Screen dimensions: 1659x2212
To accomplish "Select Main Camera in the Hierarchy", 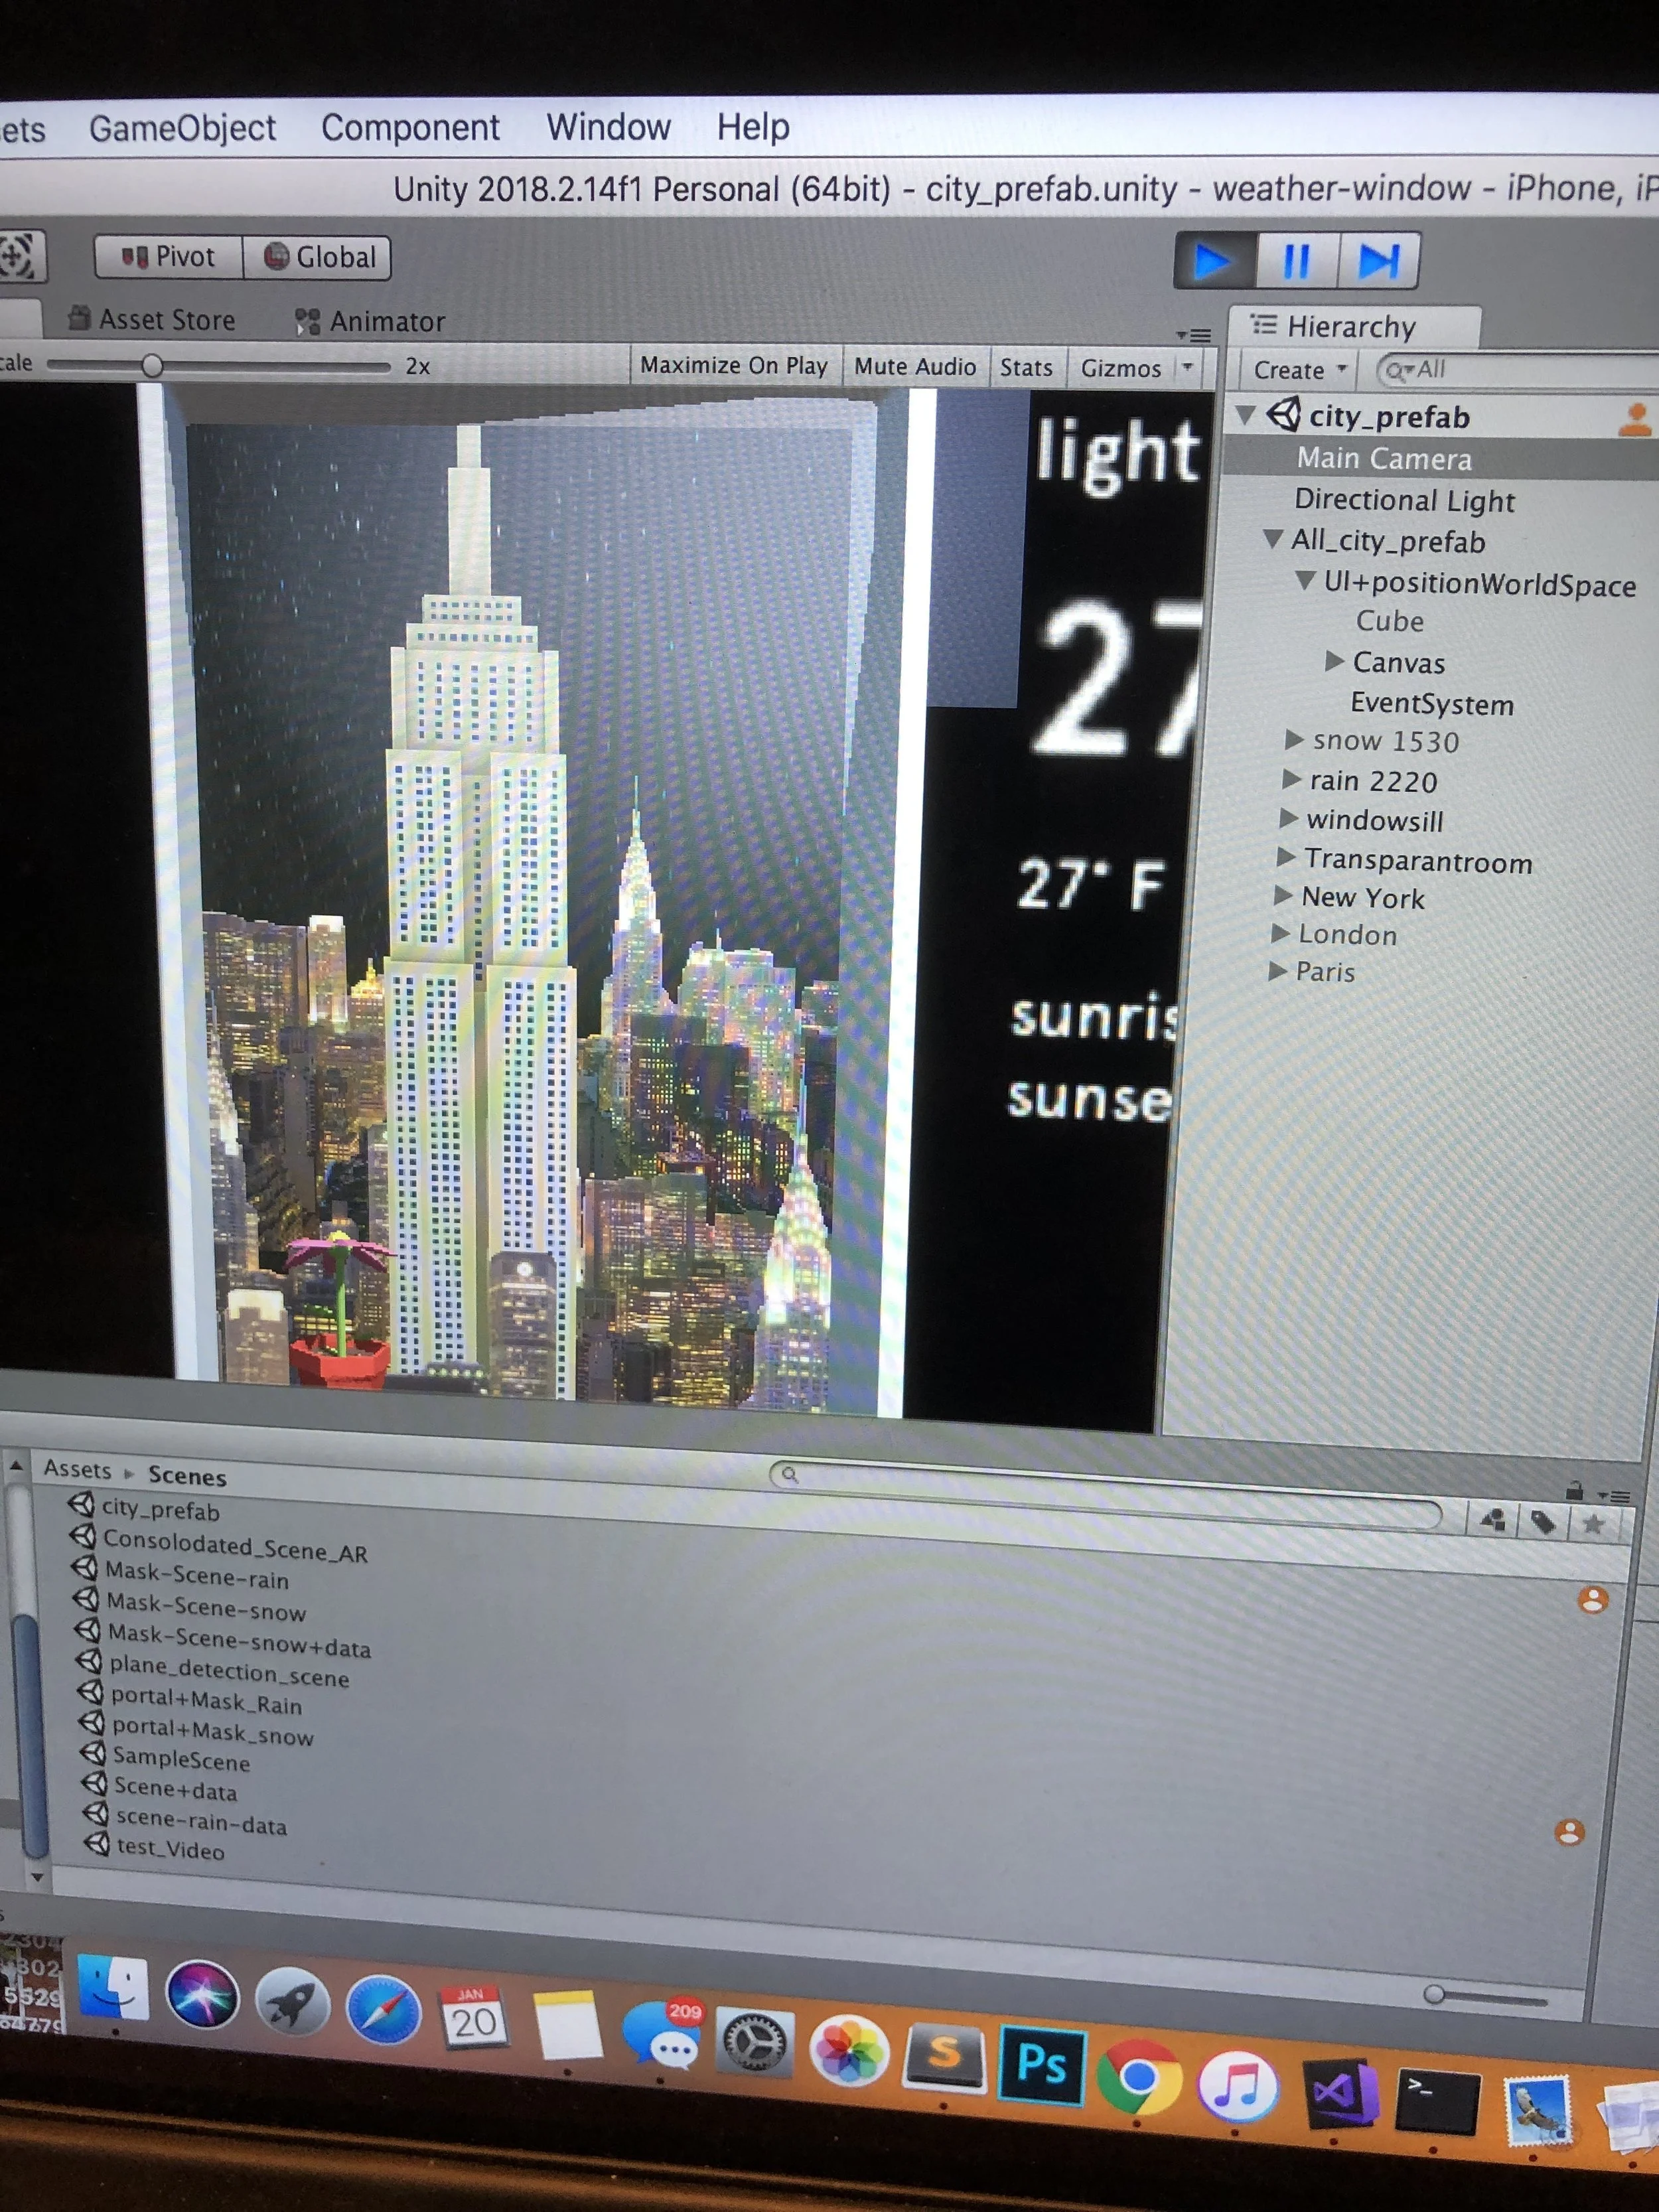I will (1384, 459).
